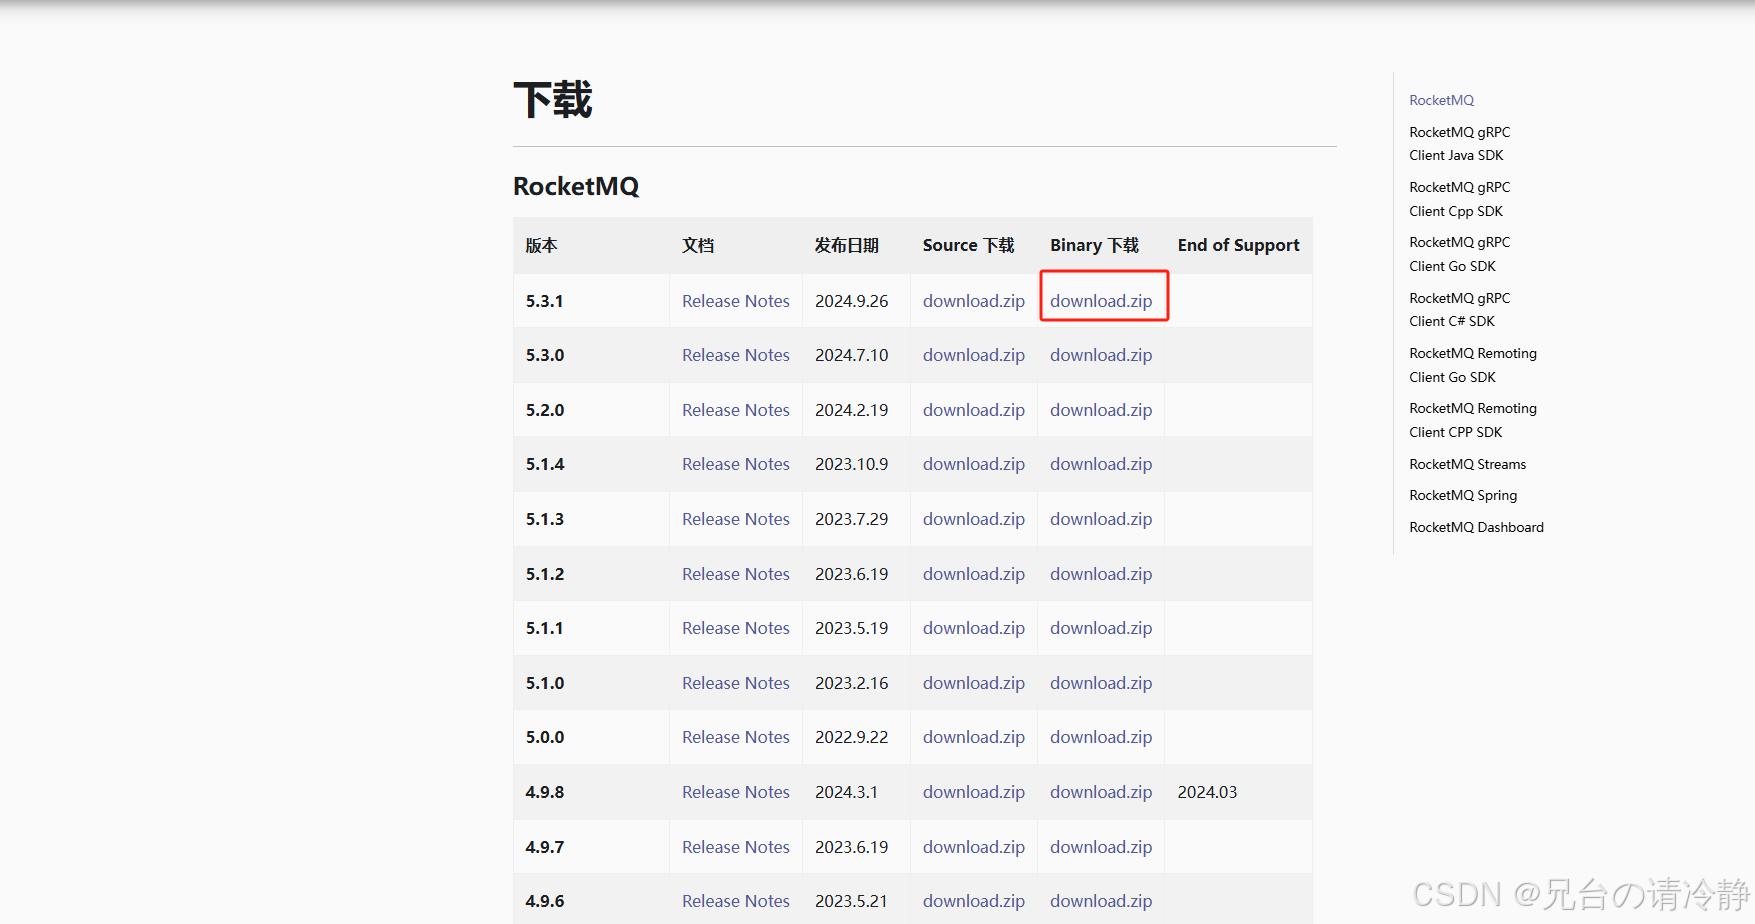
Task: Open Release Notes for version 4.9.6
Action: pos(736,901)
